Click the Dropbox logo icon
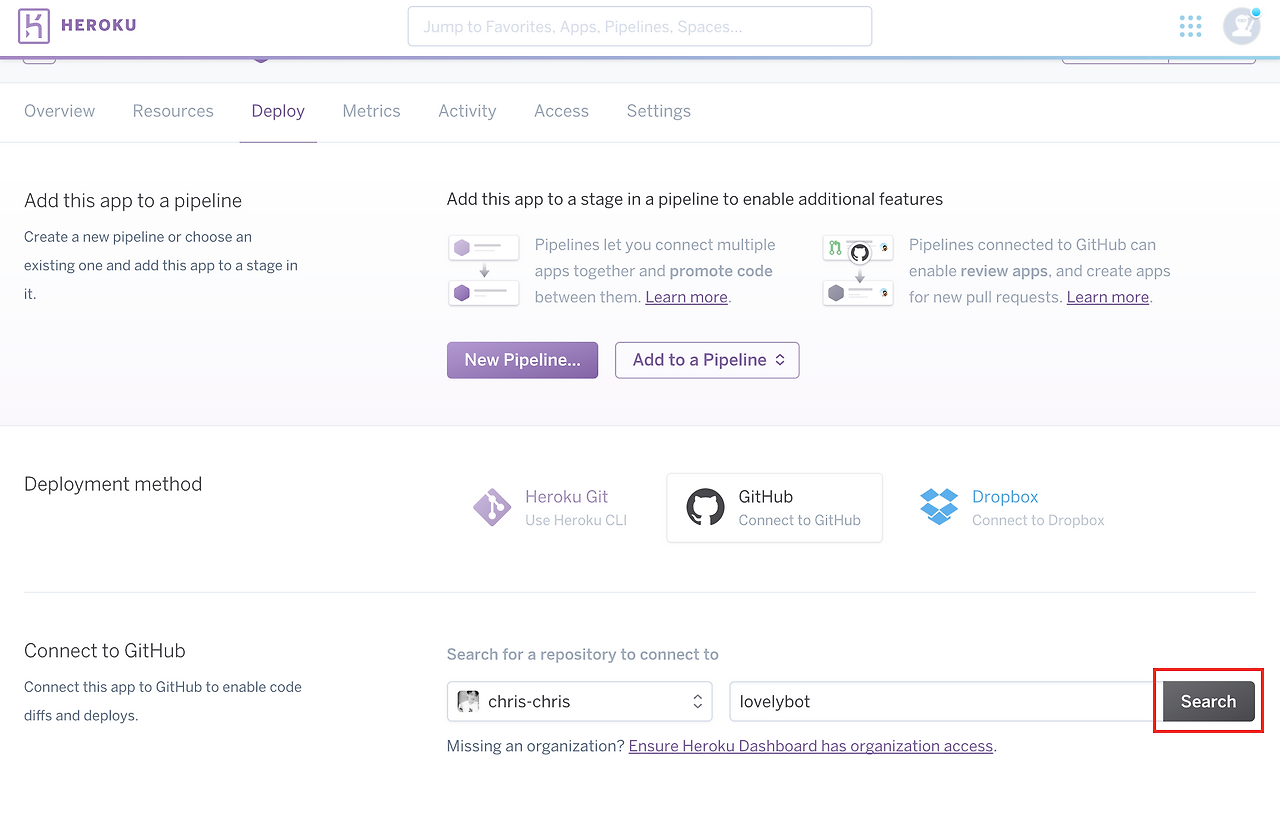The width and height of the screenshot is (1280, 830). [939, 507]
